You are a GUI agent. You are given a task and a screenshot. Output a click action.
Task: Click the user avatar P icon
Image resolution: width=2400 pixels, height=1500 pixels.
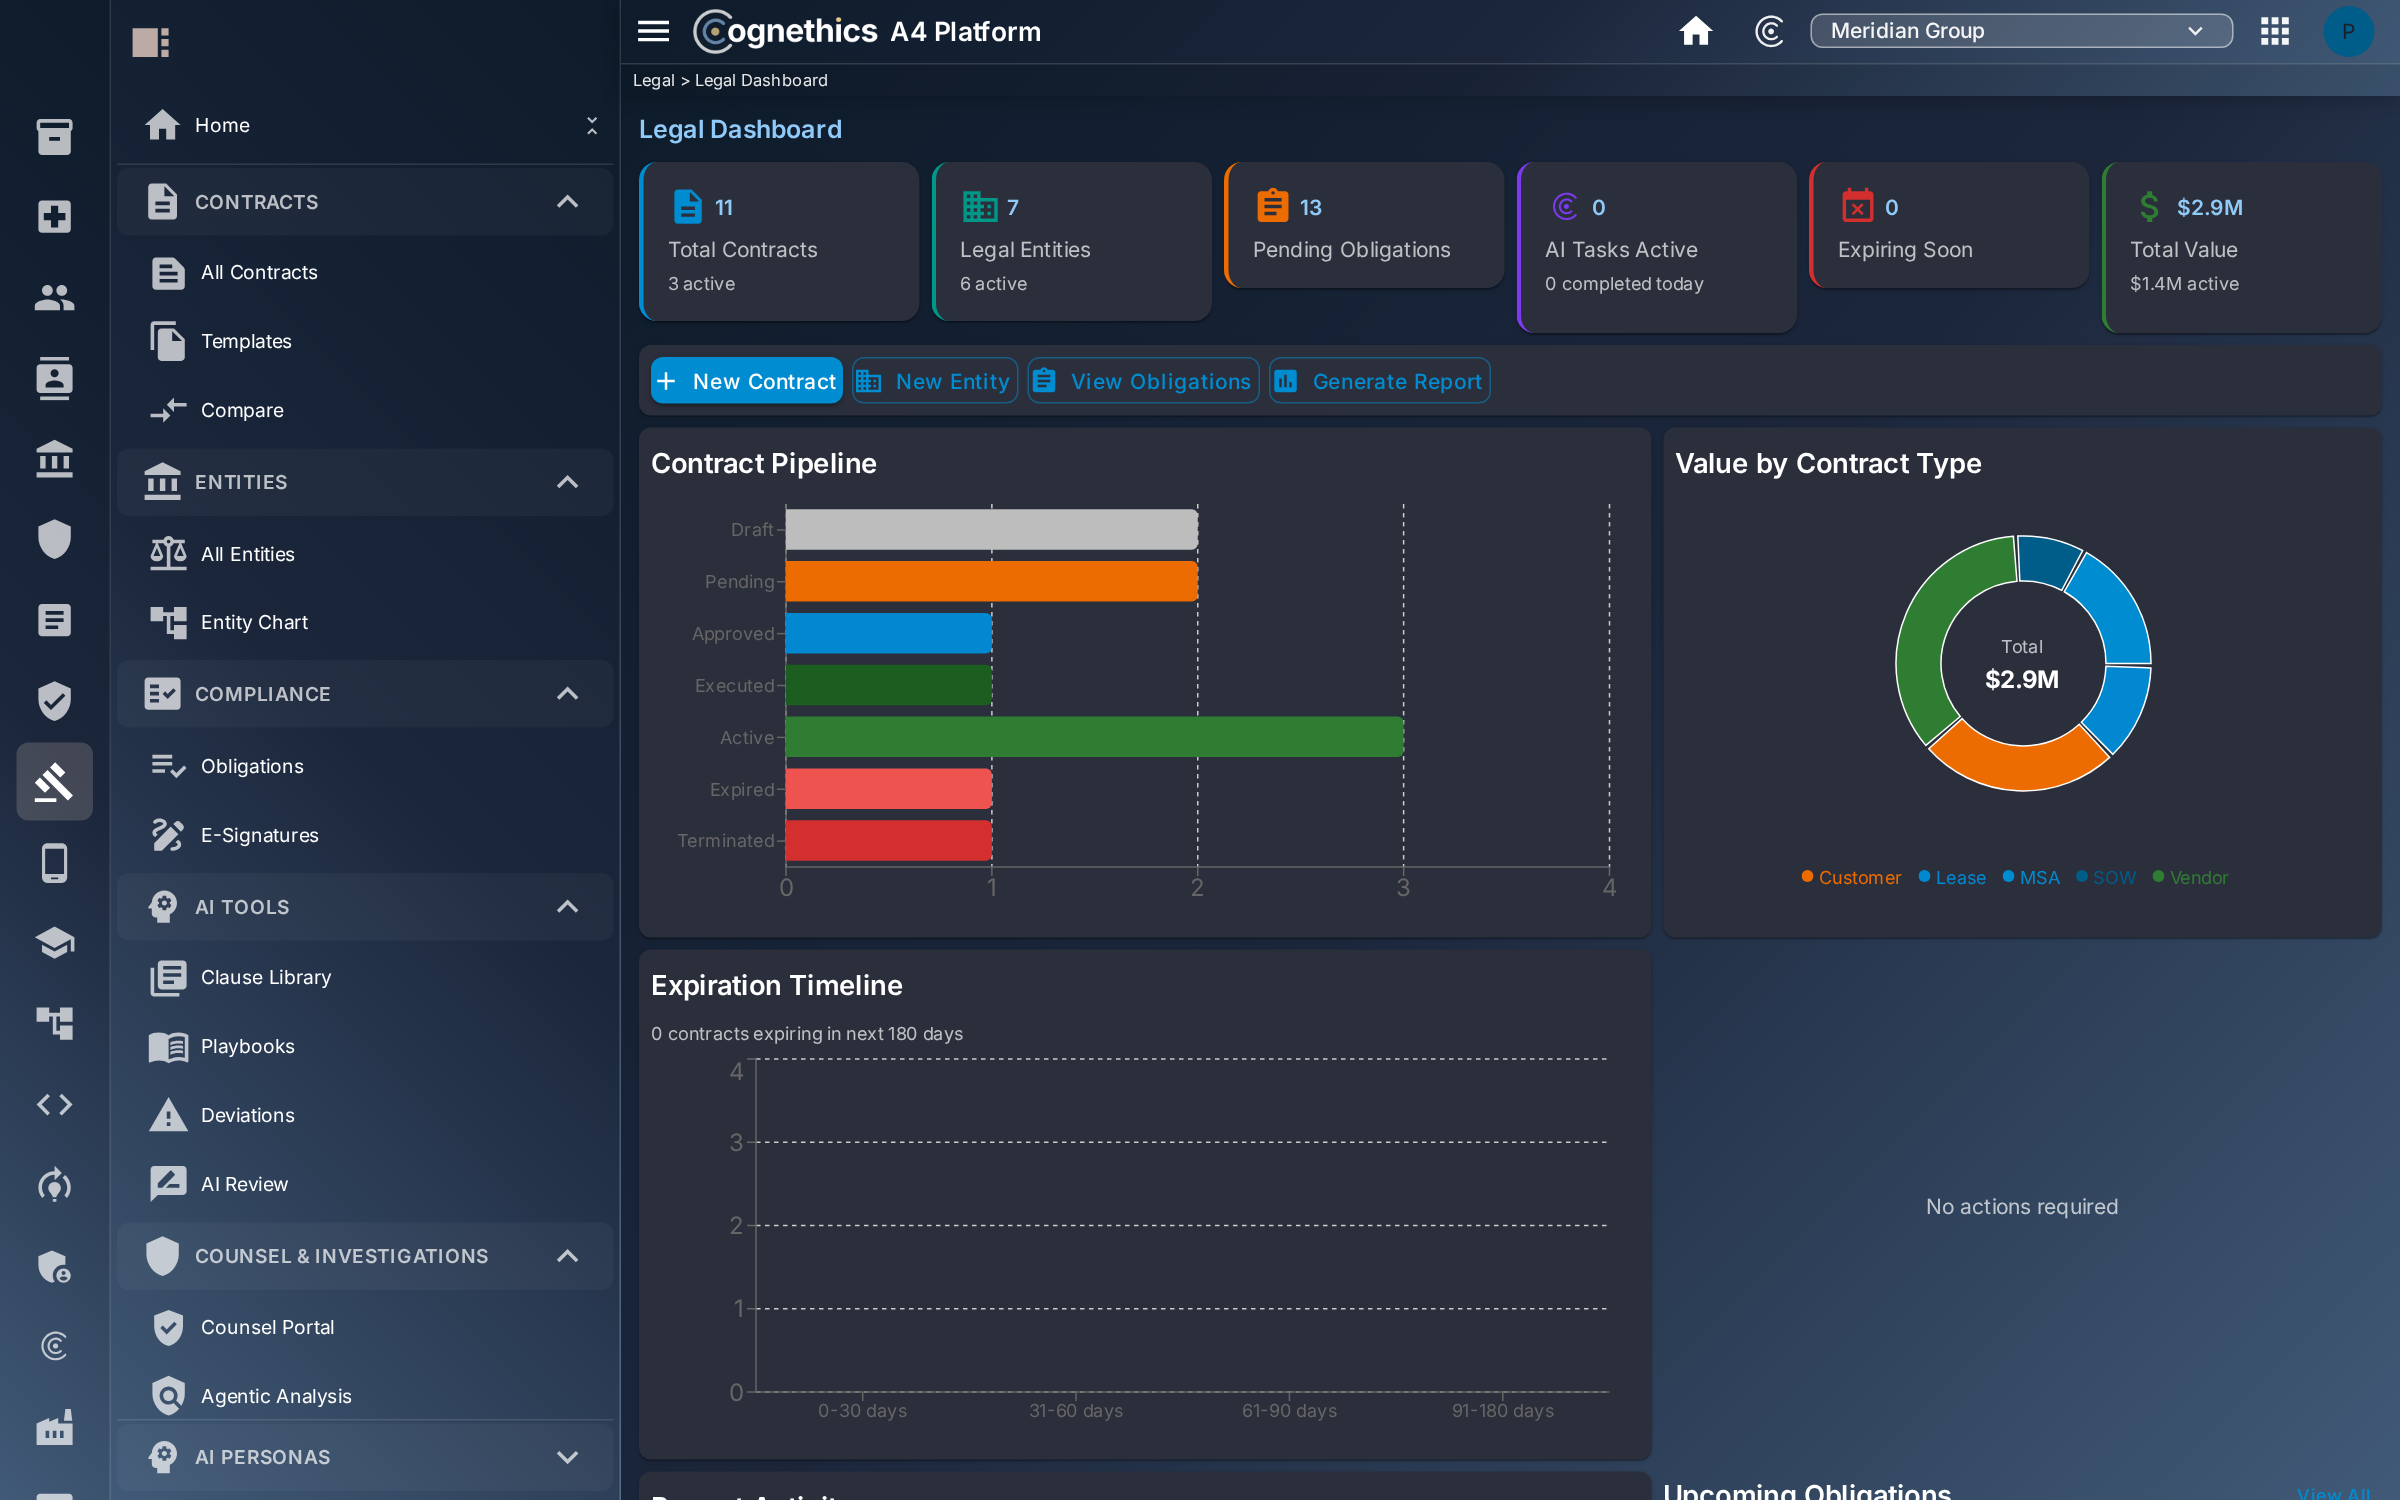pyautogui.click(x=2347, y=31)
